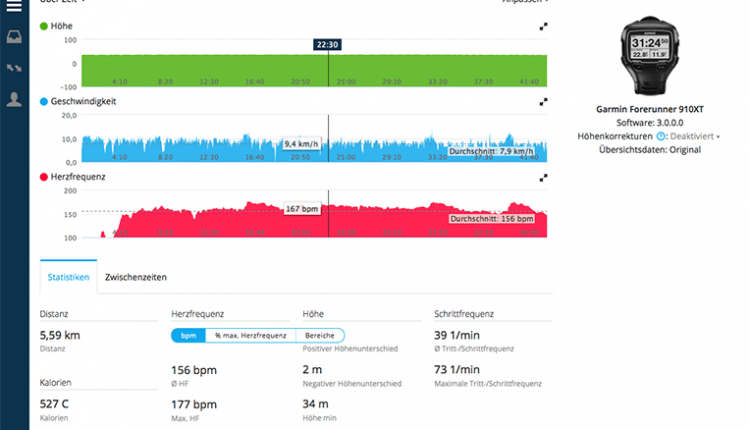Open the hamburger menu icon
Image resolution: width=750 pixels, height=430 pixels.
point(14,6)
